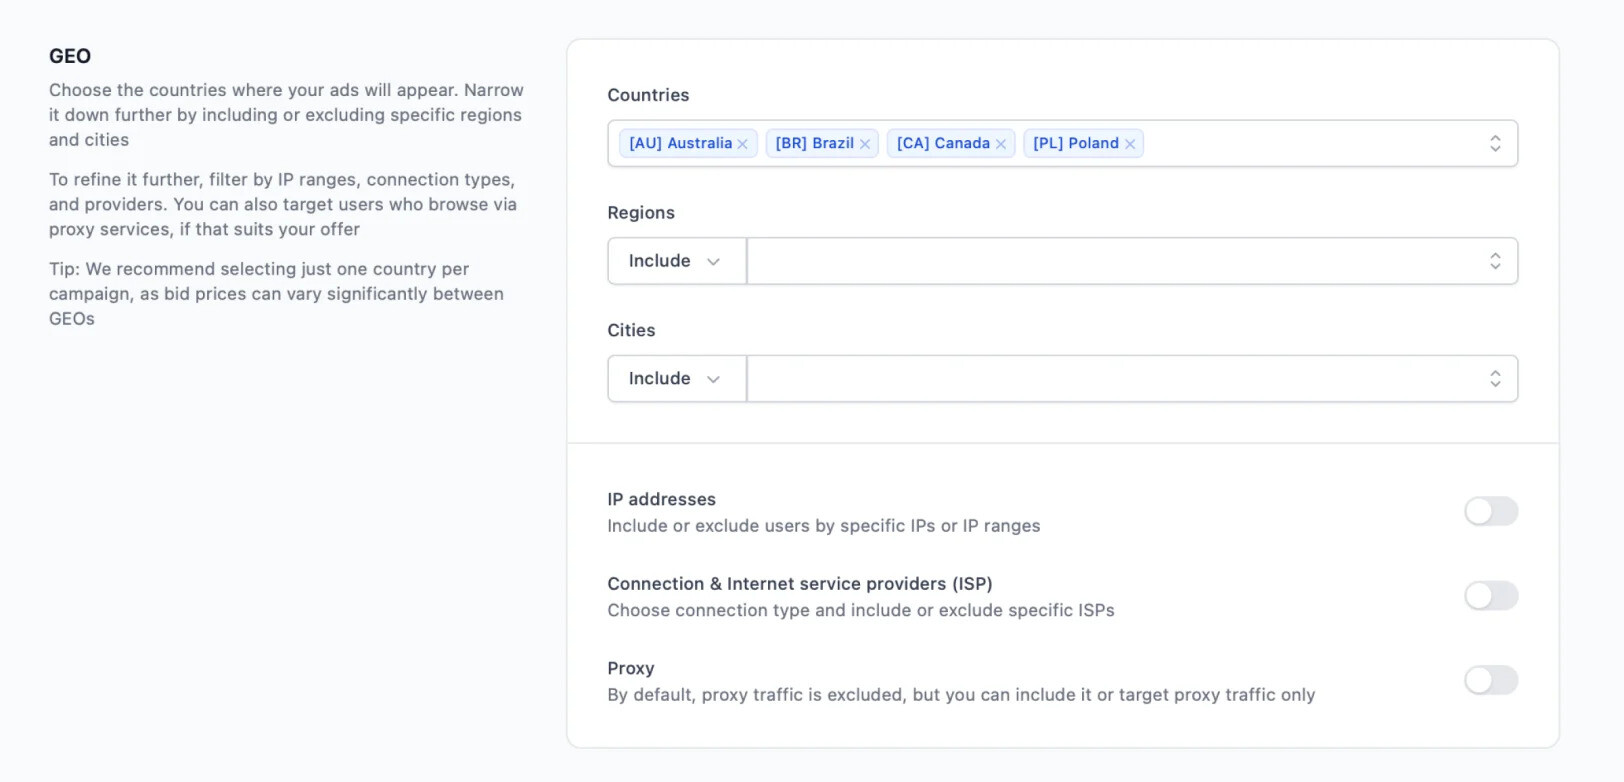The image size is (1624, 782).
Task: Select the [AU] Australia tag
Action: [680, 143]
